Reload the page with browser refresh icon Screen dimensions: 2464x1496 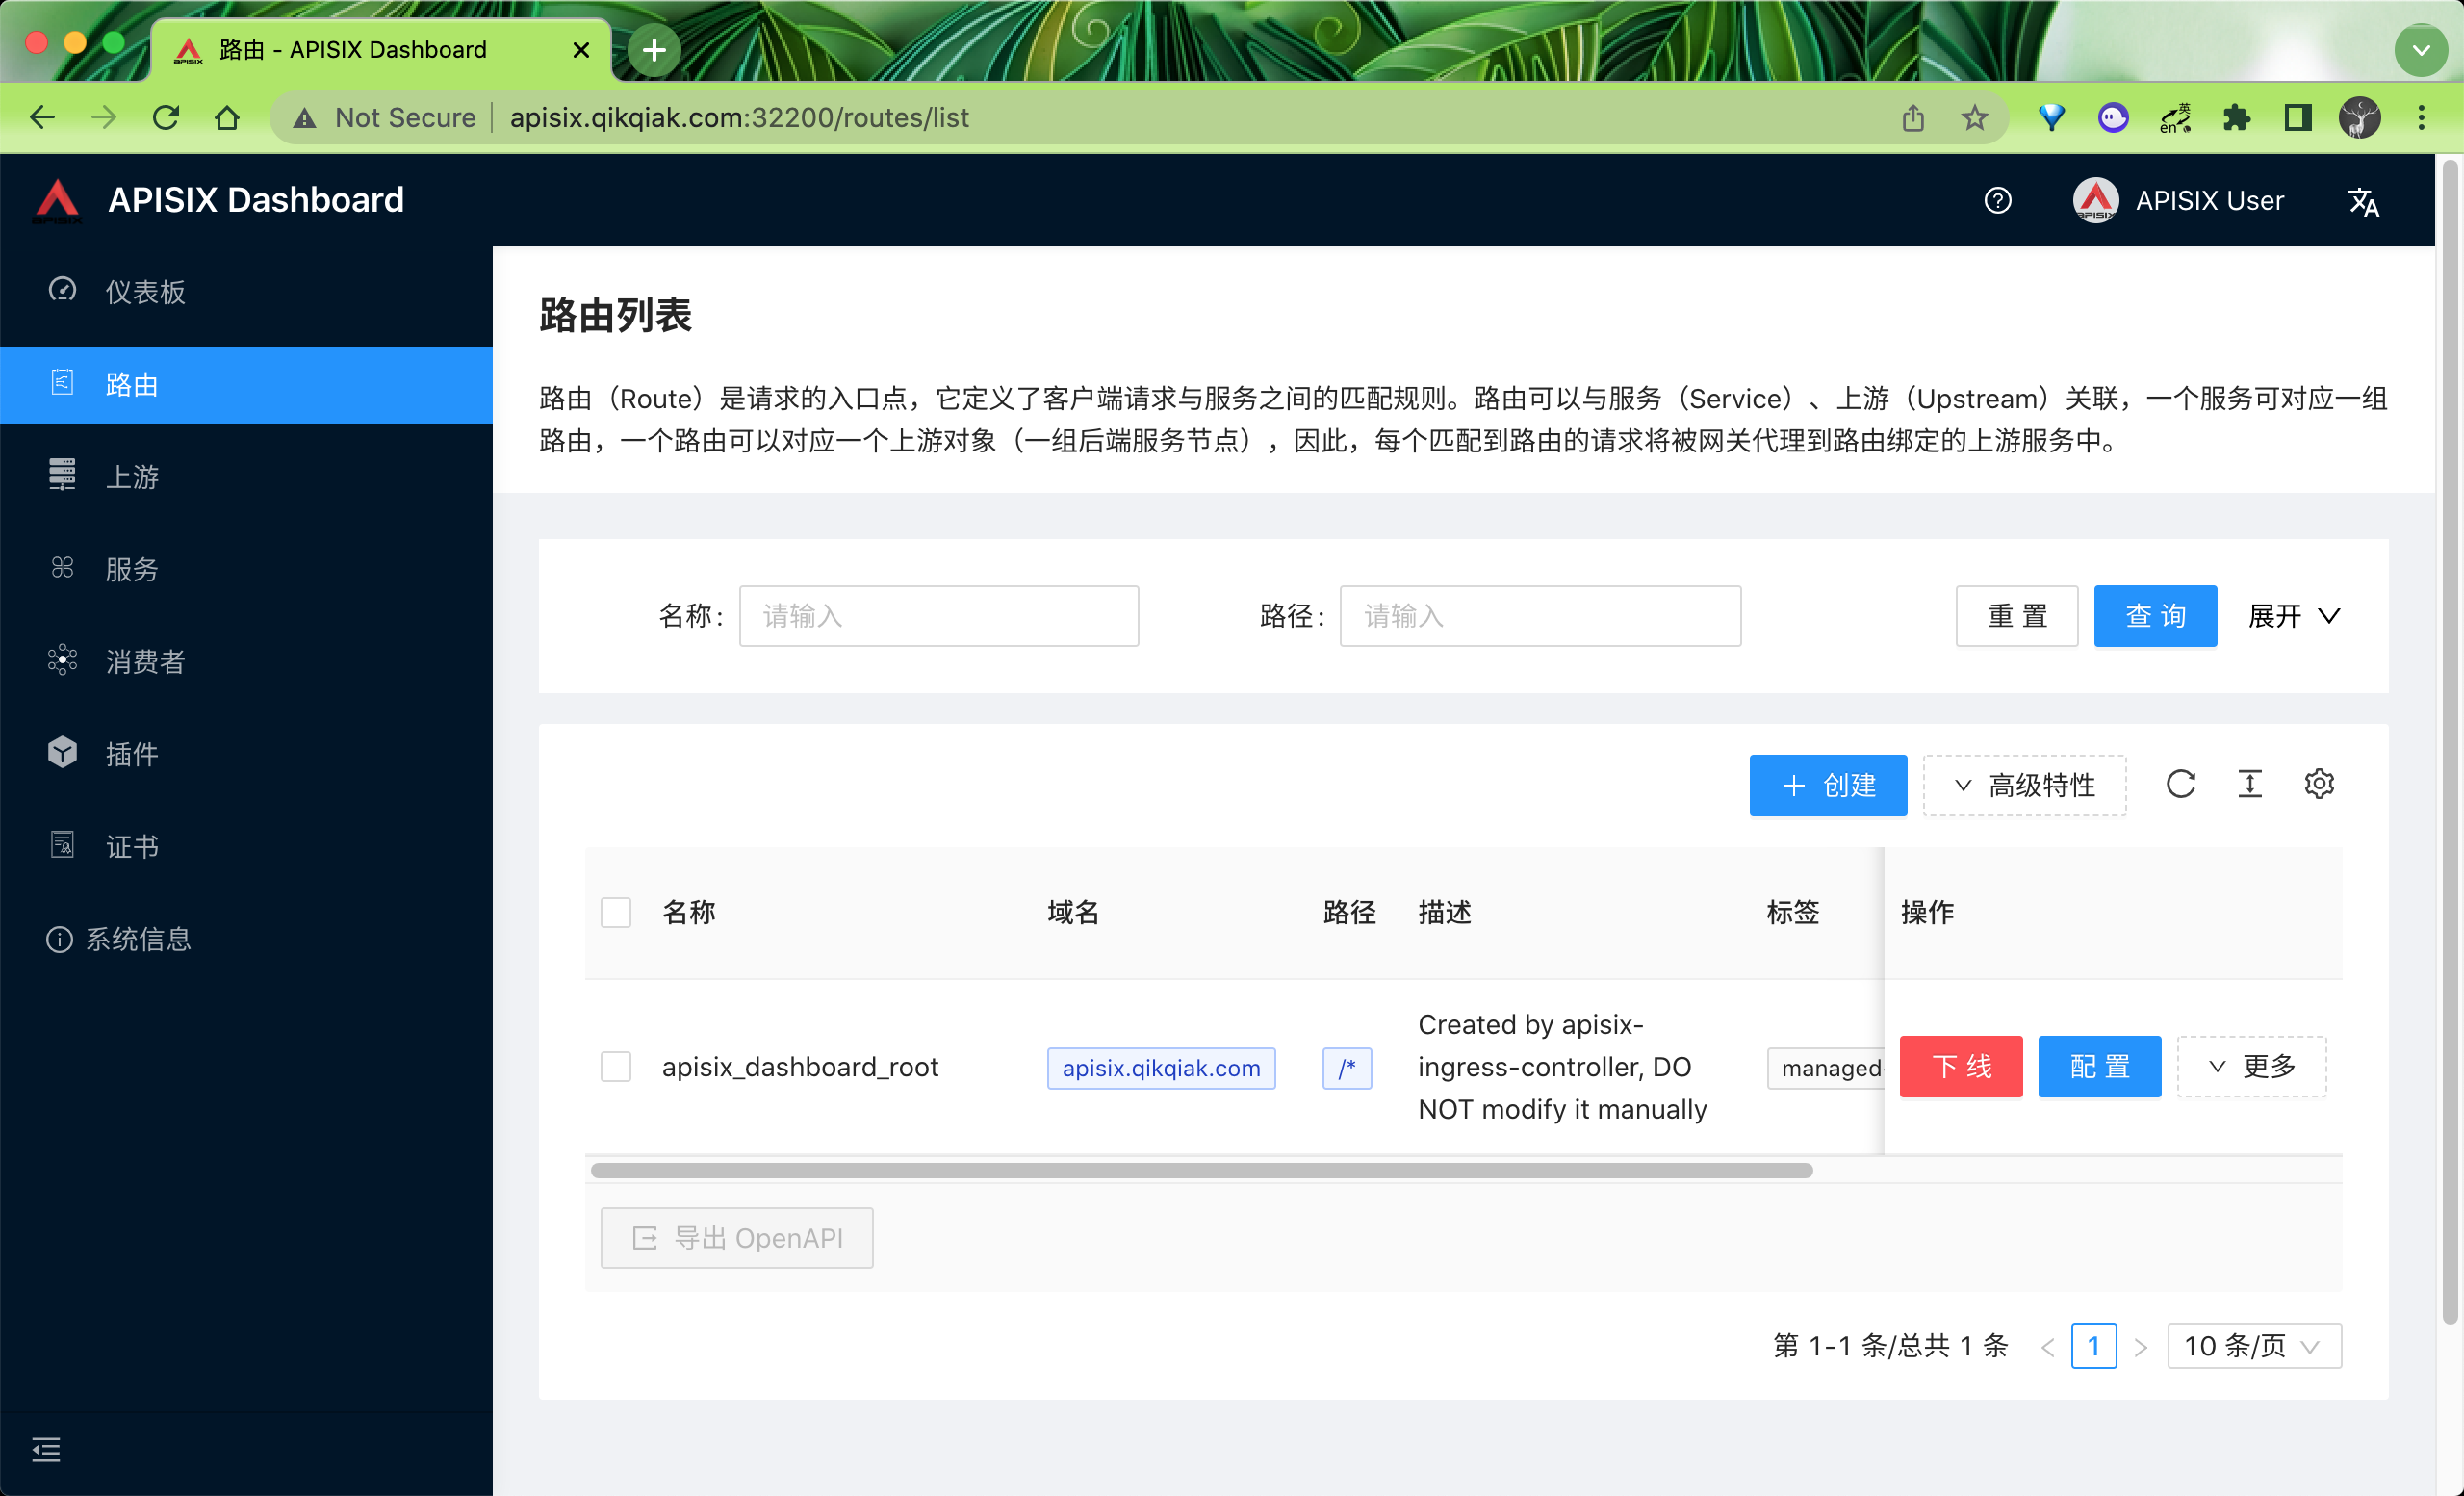click(166, 118)
